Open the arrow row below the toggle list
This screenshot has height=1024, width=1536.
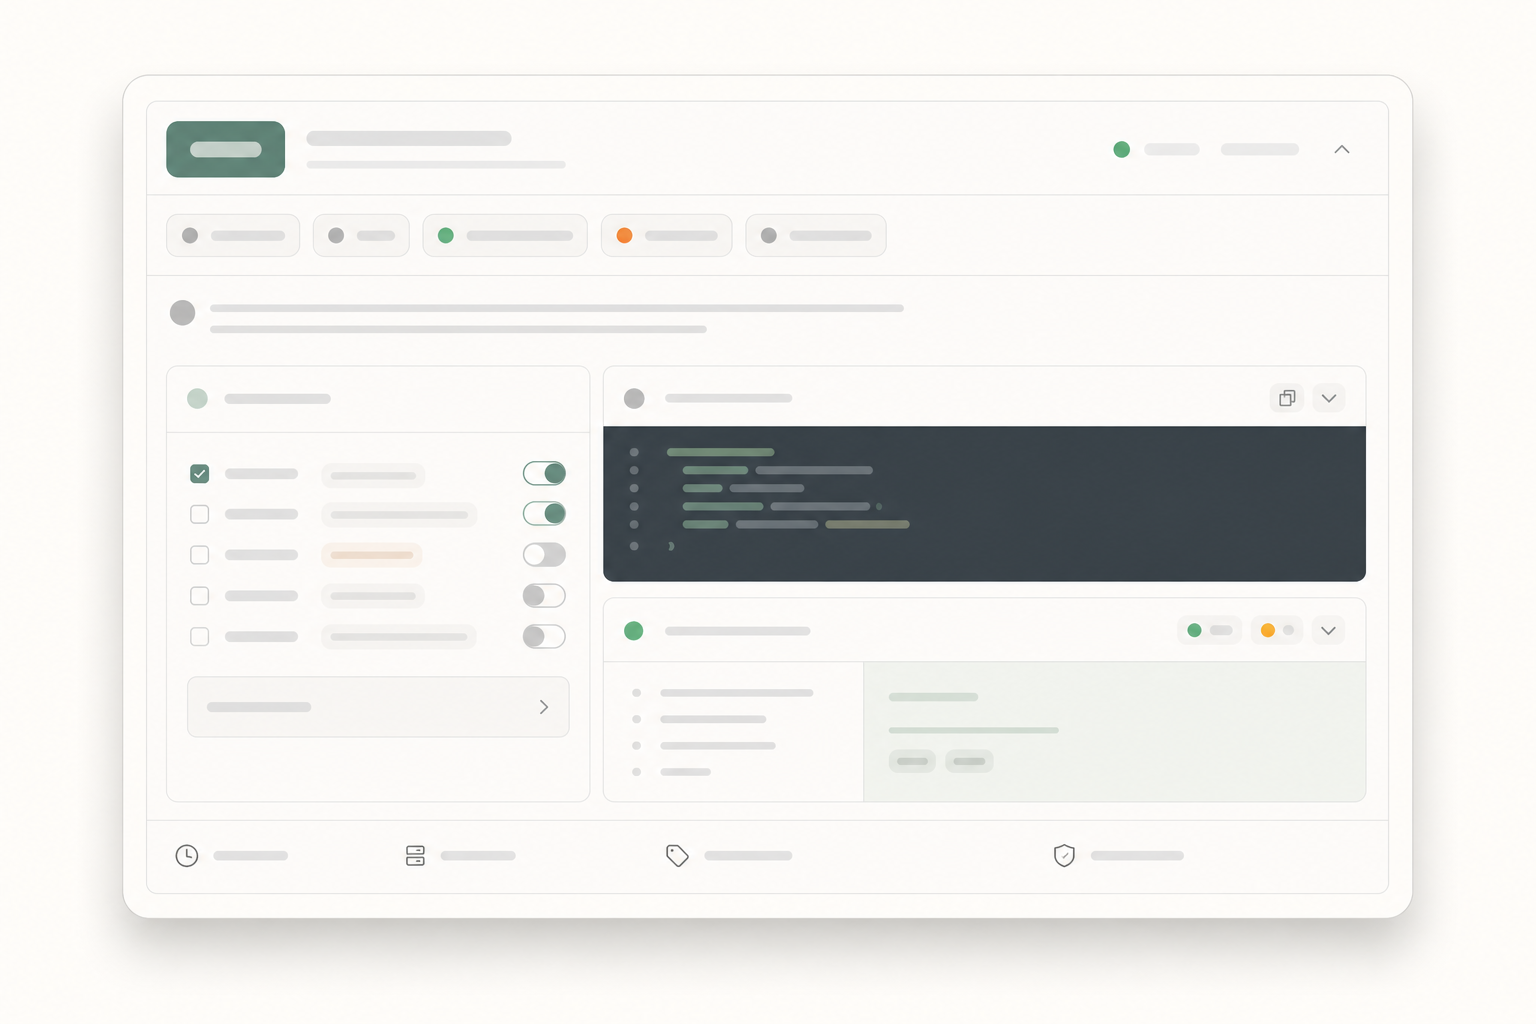point(378,707)
